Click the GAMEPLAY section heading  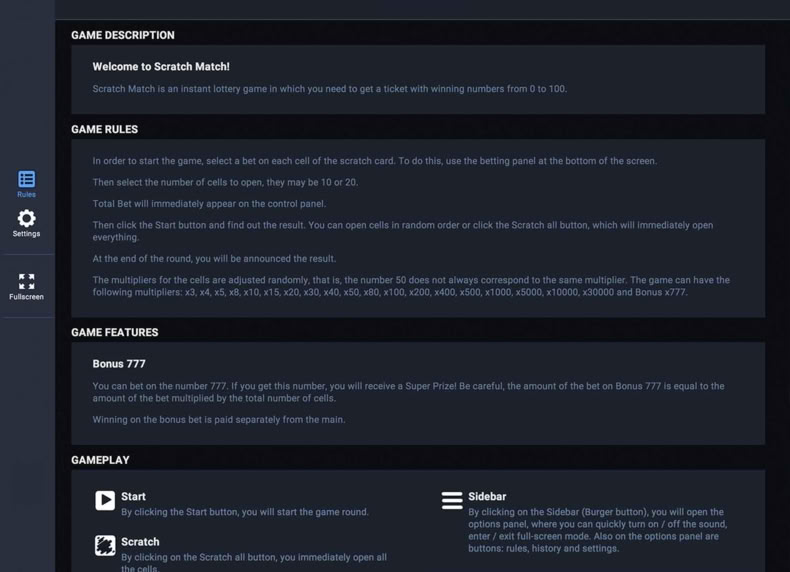(100, 460)
